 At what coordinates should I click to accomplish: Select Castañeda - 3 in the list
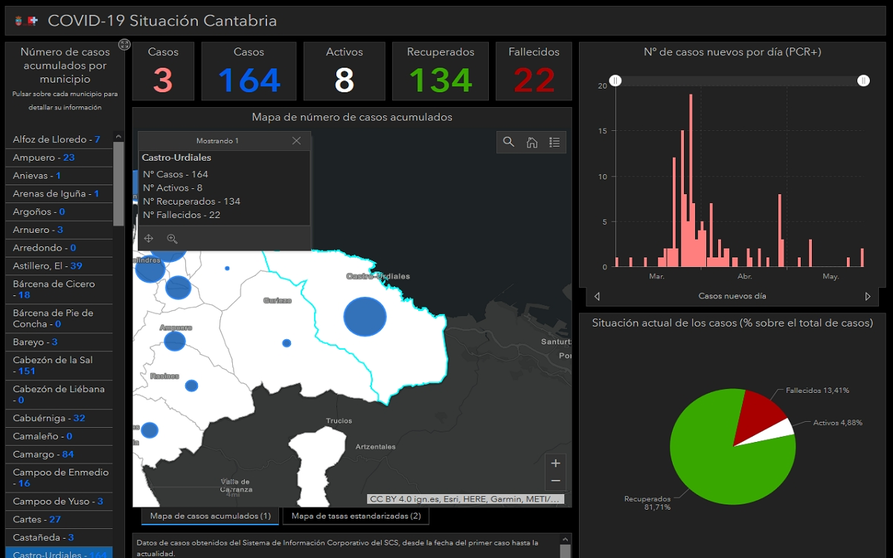[x=59, y=538]
